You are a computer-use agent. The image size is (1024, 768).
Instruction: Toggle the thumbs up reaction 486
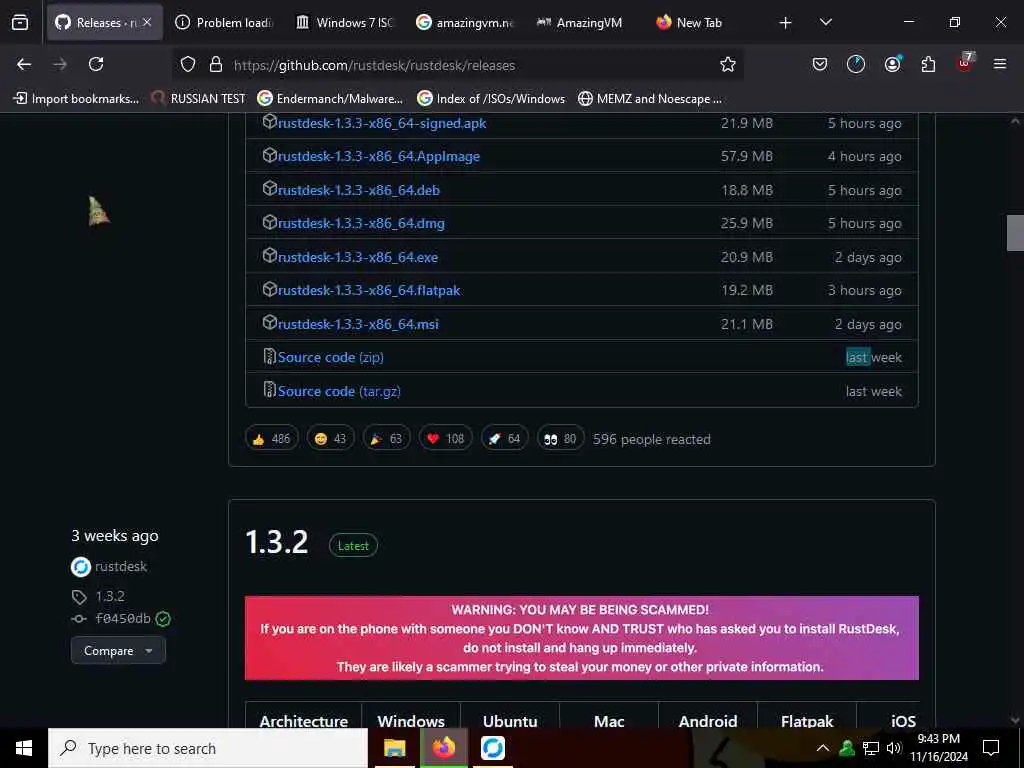pos(272,439)
